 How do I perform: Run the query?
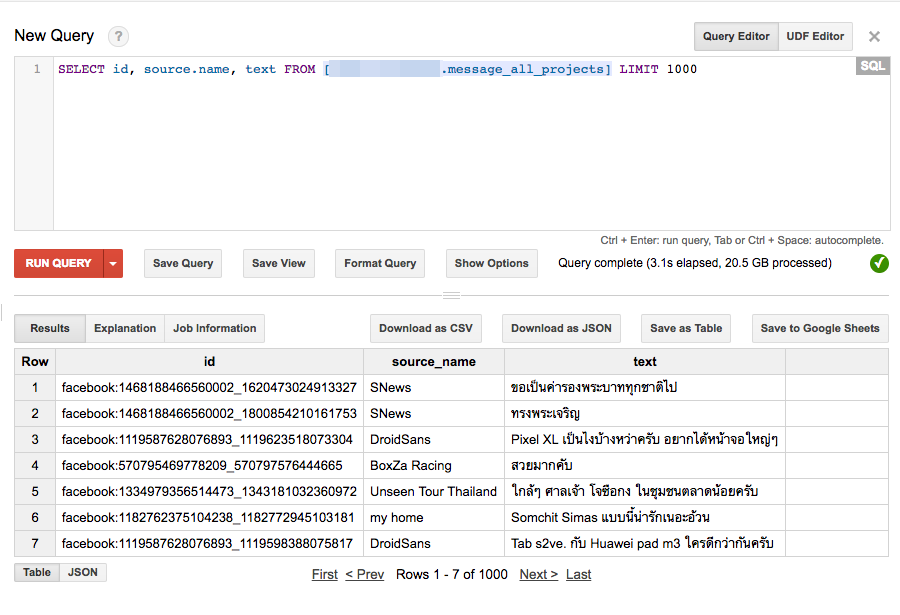coord(59,264)
